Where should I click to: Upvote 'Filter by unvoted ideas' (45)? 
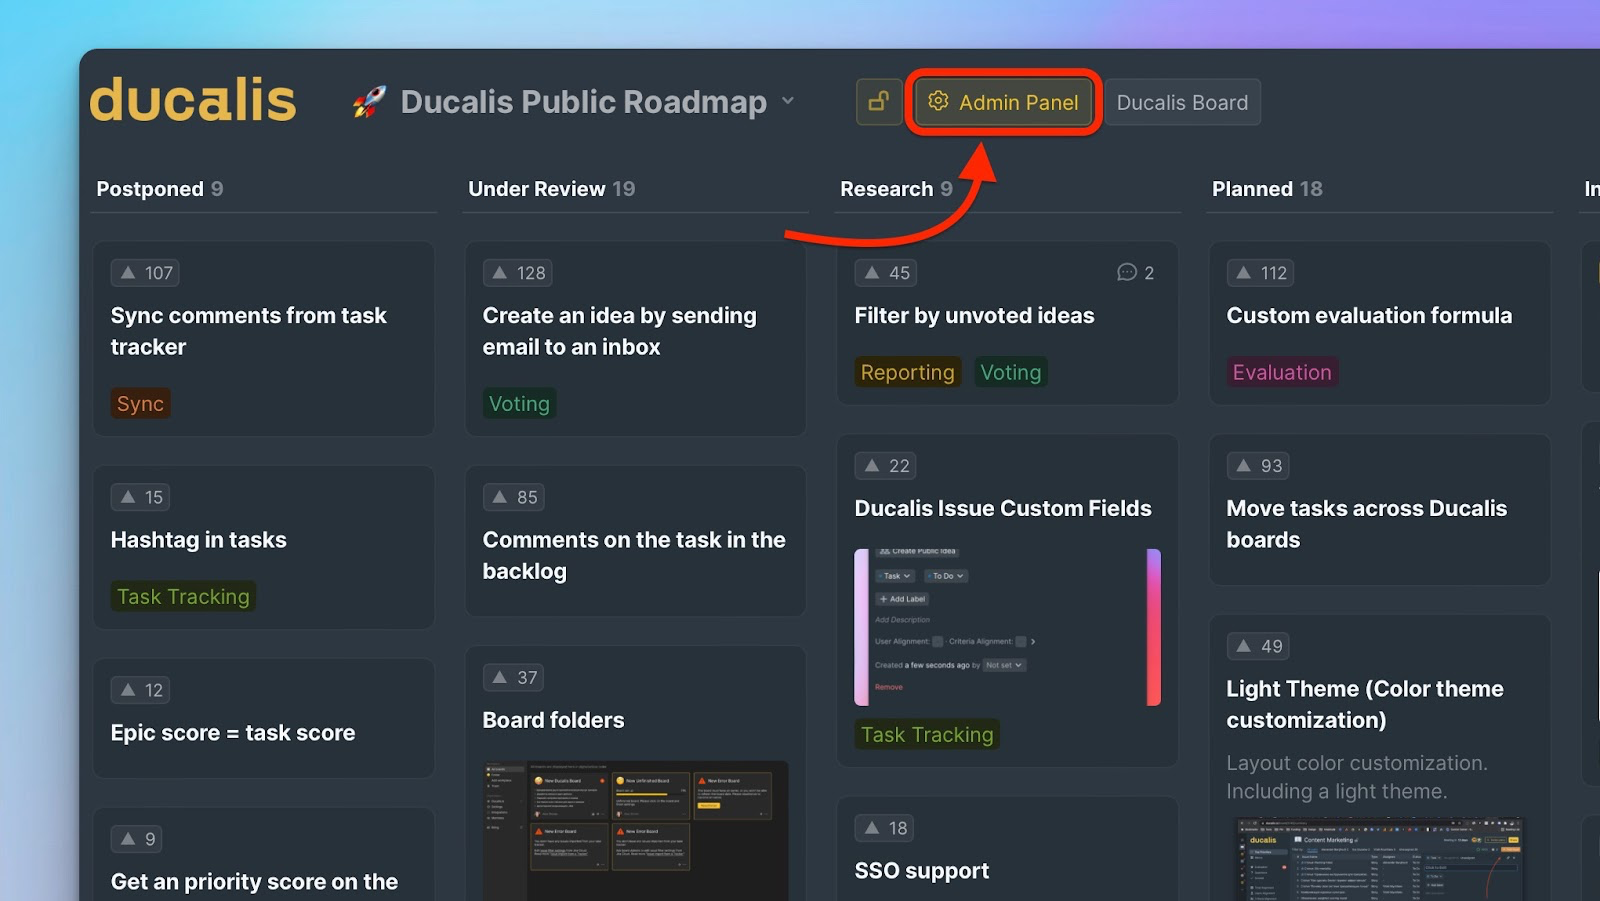[x=887, y=273]
